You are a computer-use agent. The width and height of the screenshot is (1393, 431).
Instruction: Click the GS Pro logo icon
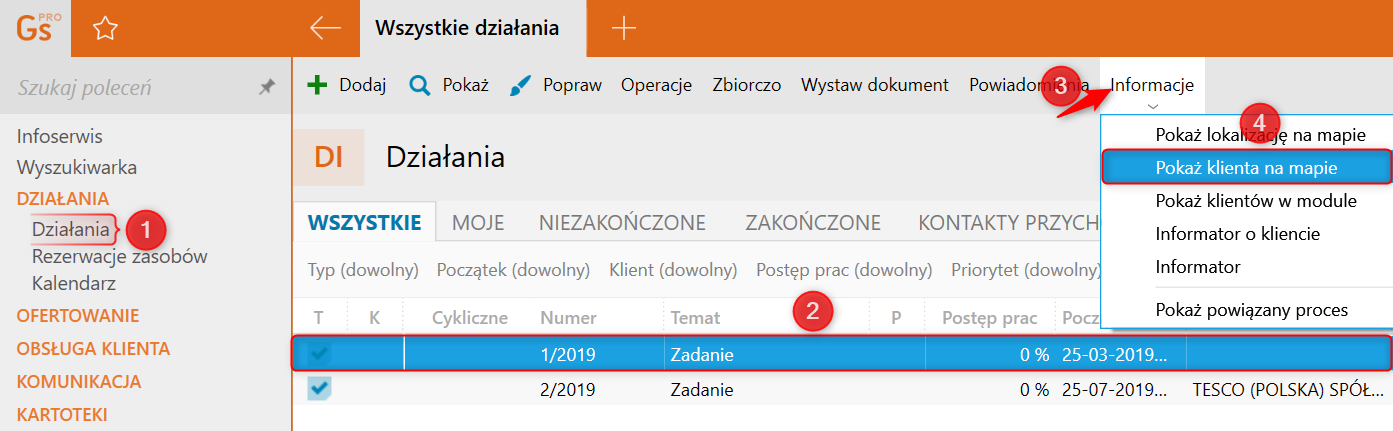coord(36,28)
